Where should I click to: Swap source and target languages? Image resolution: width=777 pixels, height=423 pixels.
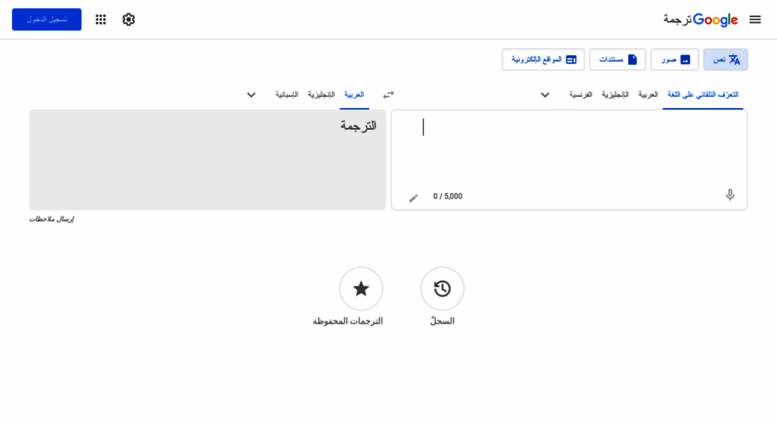click(388, 94)
